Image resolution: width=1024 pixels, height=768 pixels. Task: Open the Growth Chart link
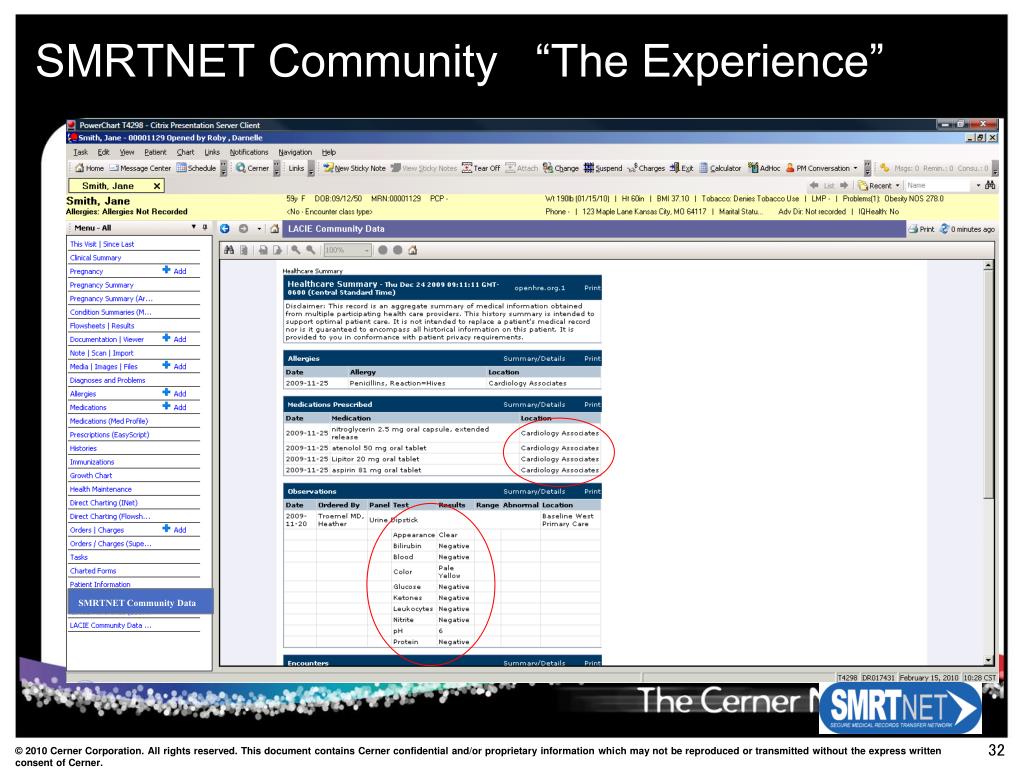click(x=91, y=475)
